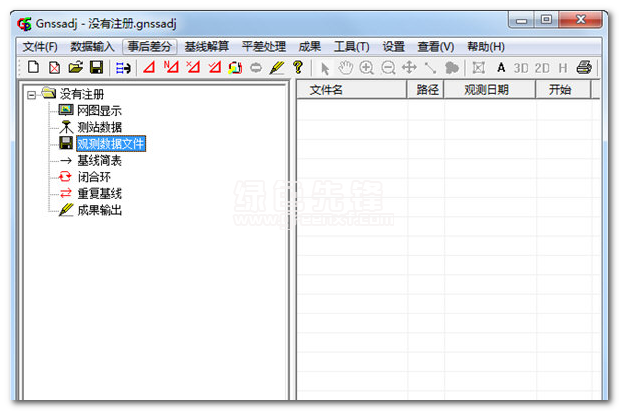619x411 pixels.
Task: Open the 文件(F) menu
Action: (40, 47)
